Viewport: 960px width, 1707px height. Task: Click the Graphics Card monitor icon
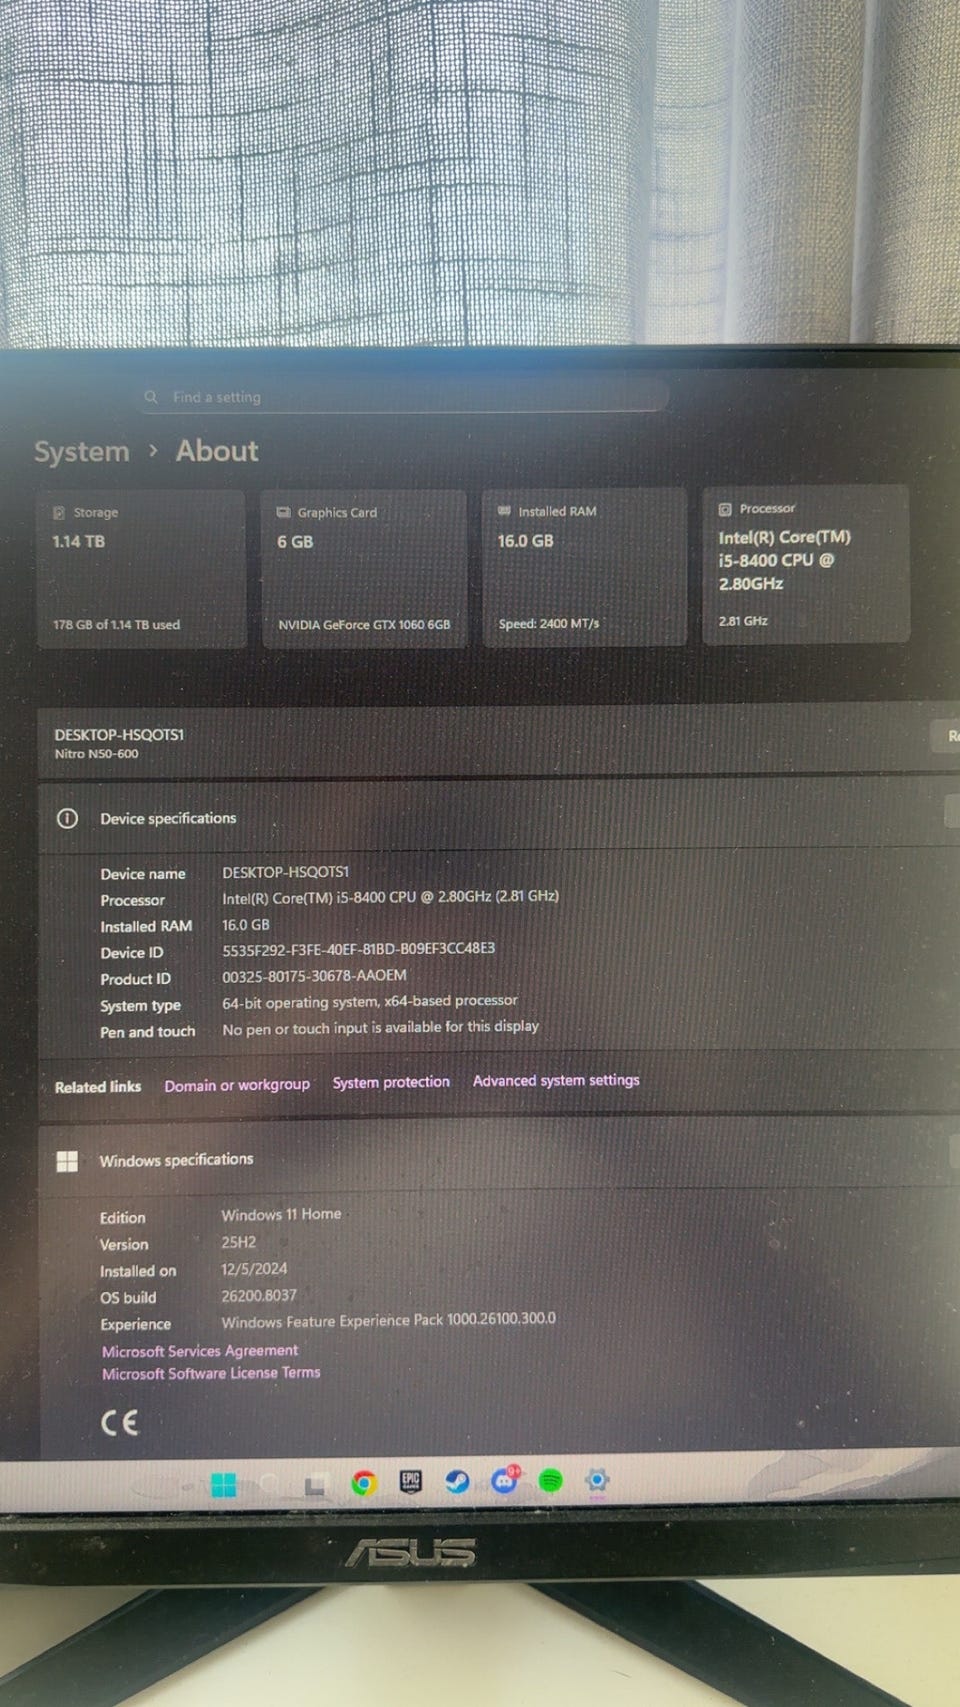[283, 512]
